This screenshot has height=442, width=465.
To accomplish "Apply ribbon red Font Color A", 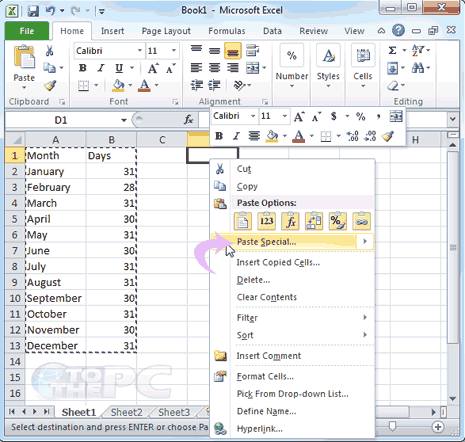I will coord(144,86).
